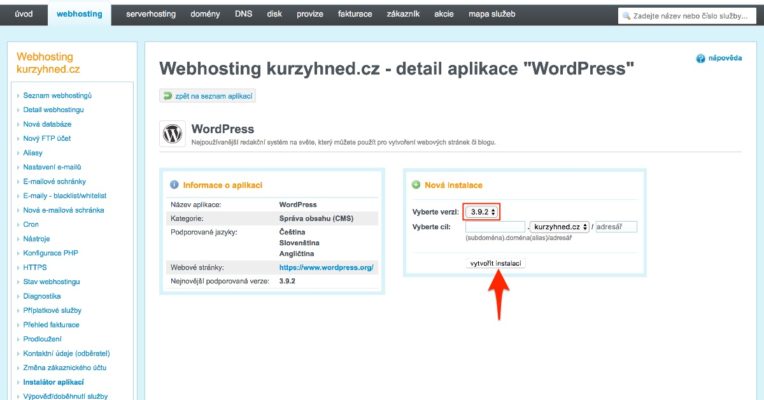Viewport: 764px width, 400px height.
Task: Open the https://www.wordpress.org/ link
Action: coord(326,267)
